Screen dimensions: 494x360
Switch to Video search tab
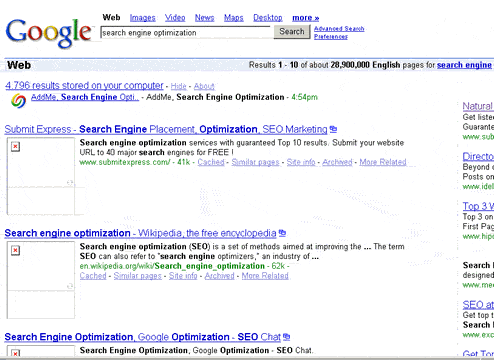click(175, 18)
